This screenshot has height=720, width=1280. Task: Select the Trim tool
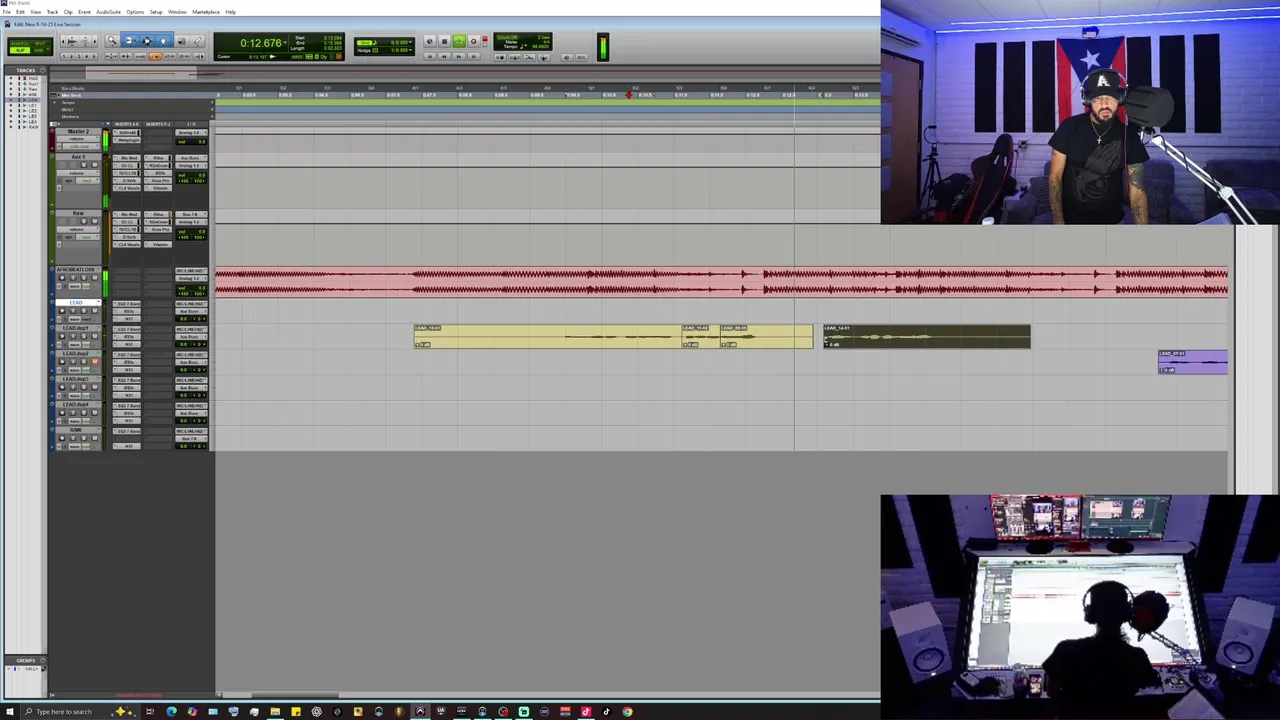(130, 41)
